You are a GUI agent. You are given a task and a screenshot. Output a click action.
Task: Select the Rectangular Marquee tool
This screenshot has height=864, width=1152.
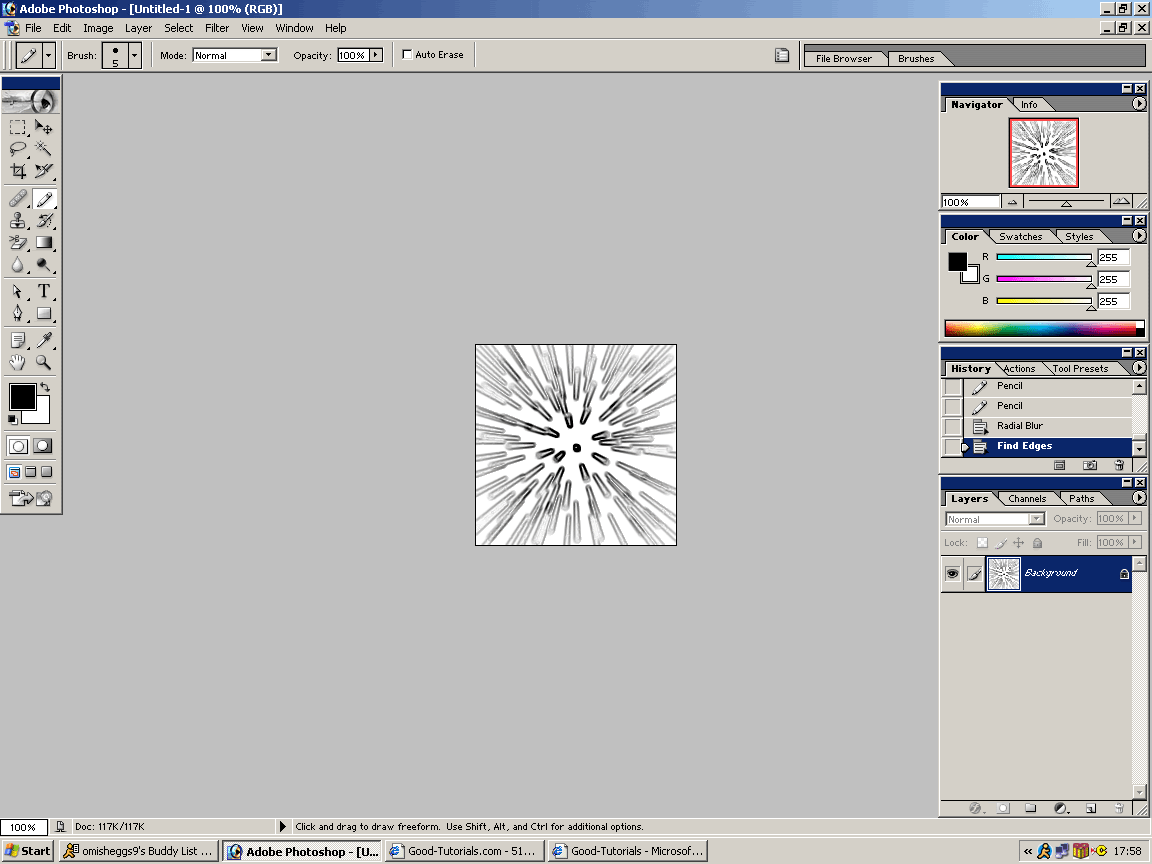click(x=18, y=128)
